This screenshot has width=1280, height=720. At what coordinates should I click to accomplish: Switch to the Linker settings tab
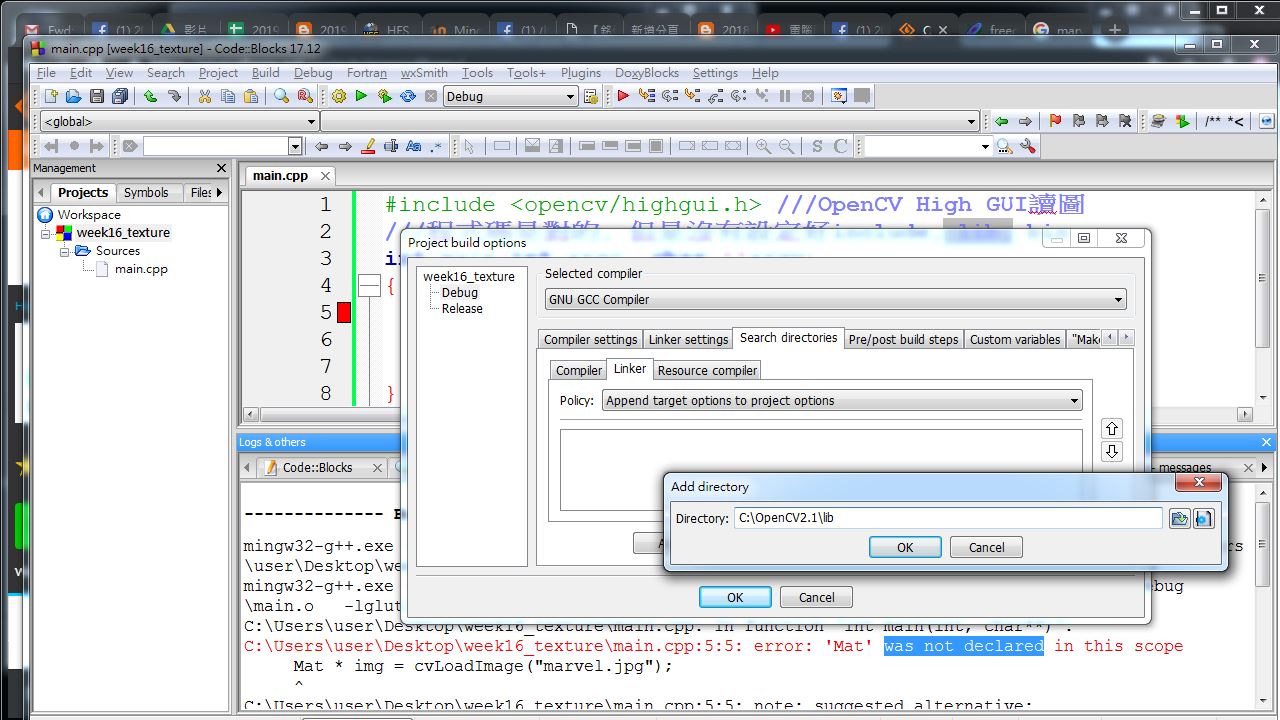(688, 339)
